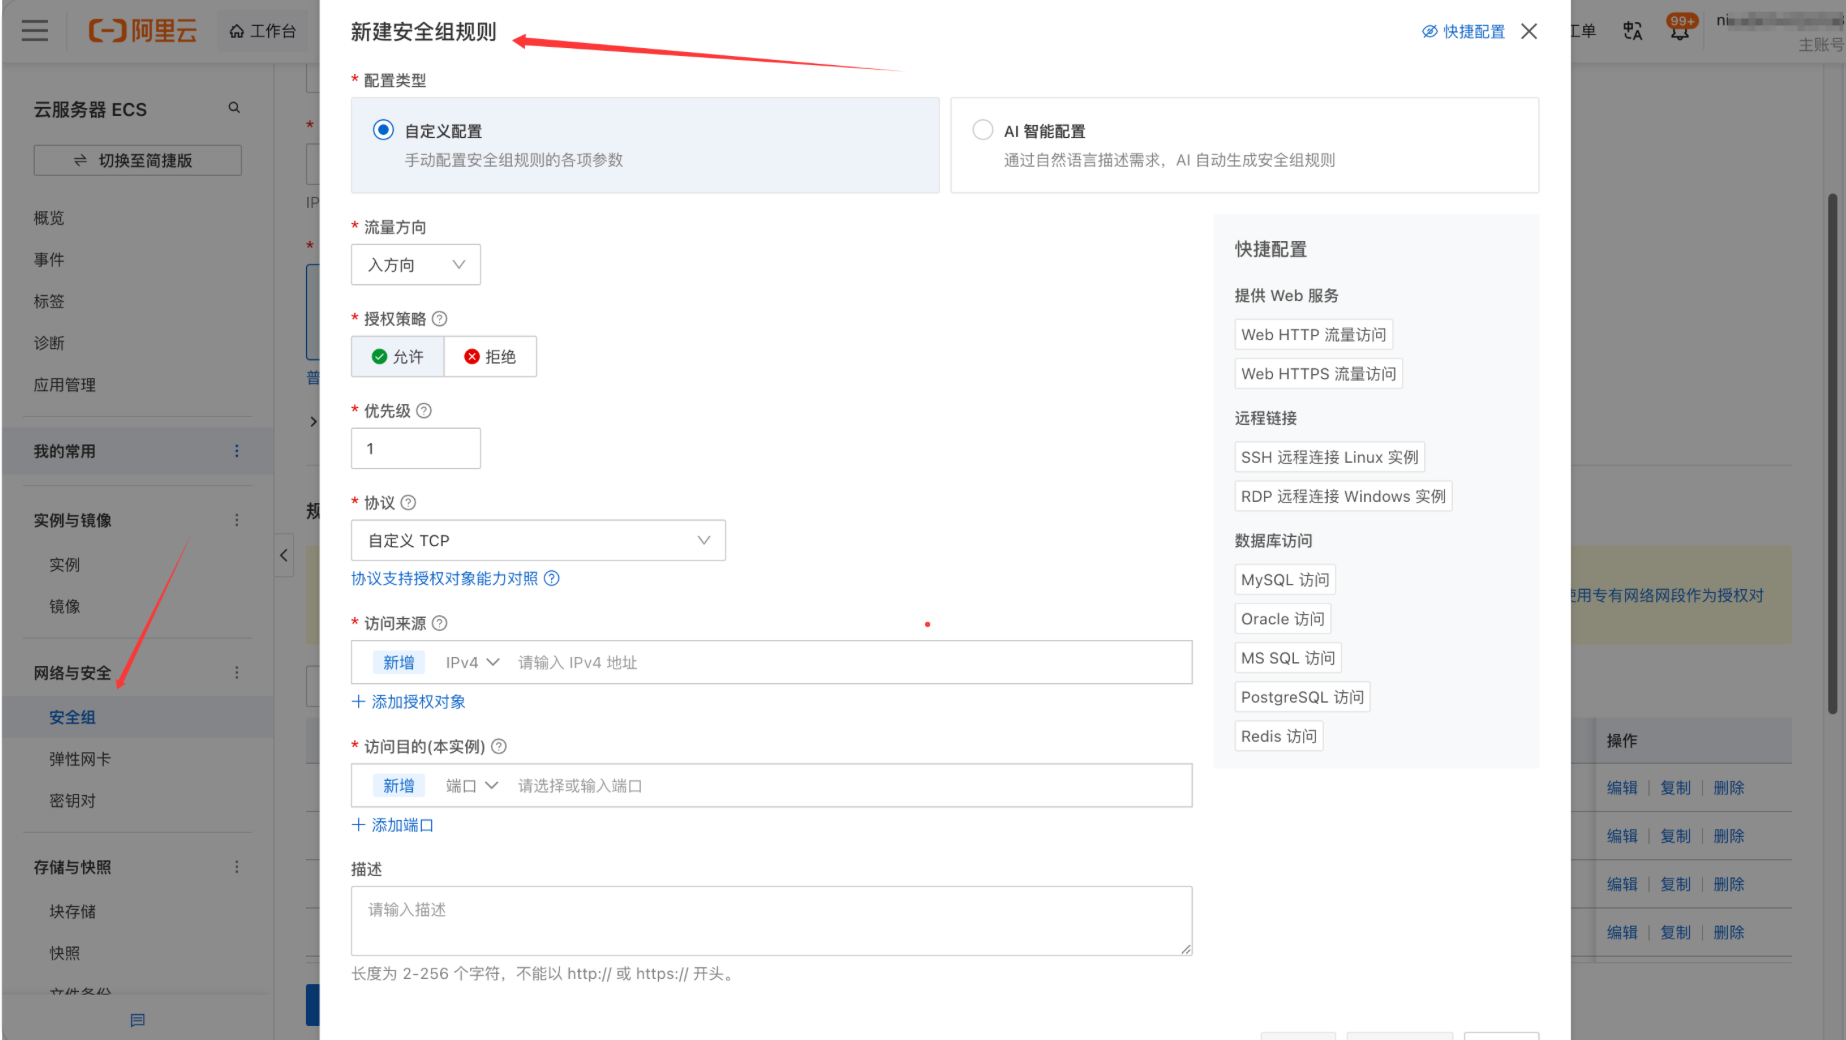Click the 优先级 input field
This screenshot has width=1846, height=1040.
point(416,449)
